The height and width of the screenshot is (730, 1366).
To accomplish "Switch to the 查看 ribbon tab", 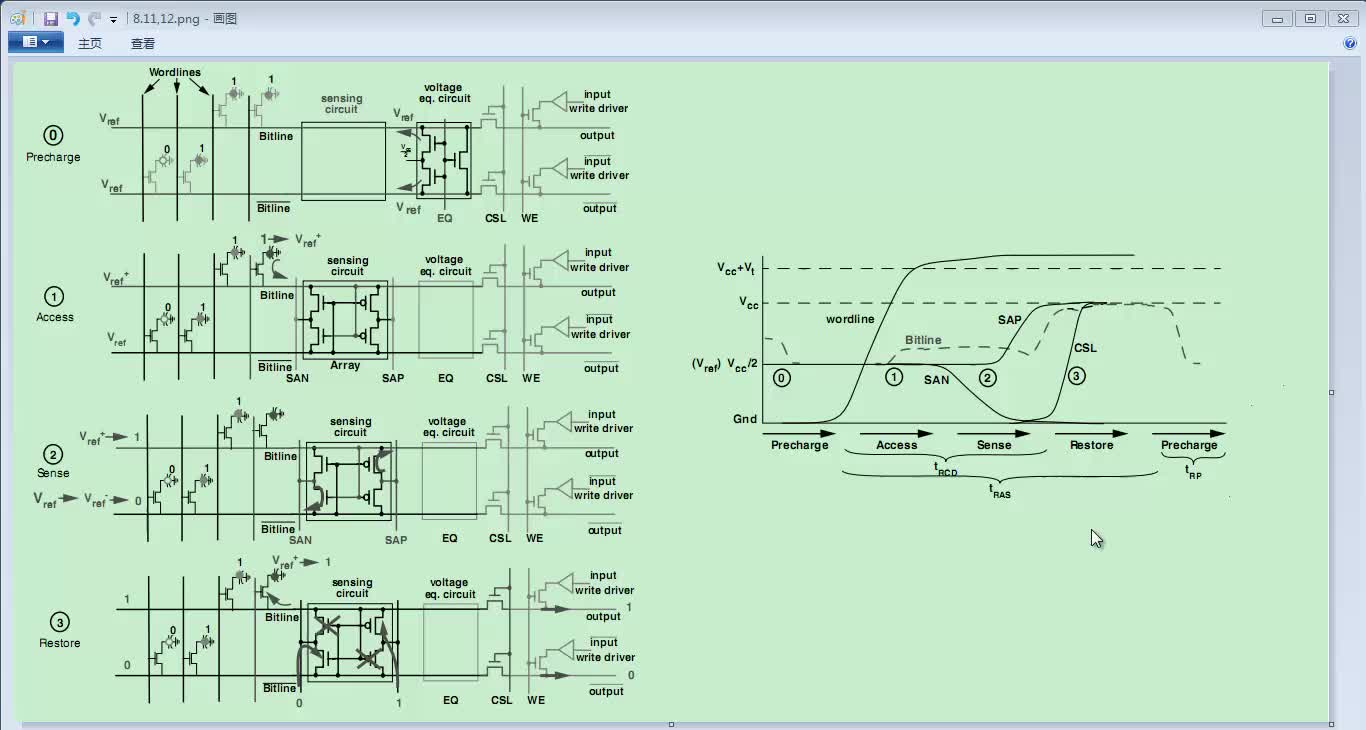I will (143, 43).
